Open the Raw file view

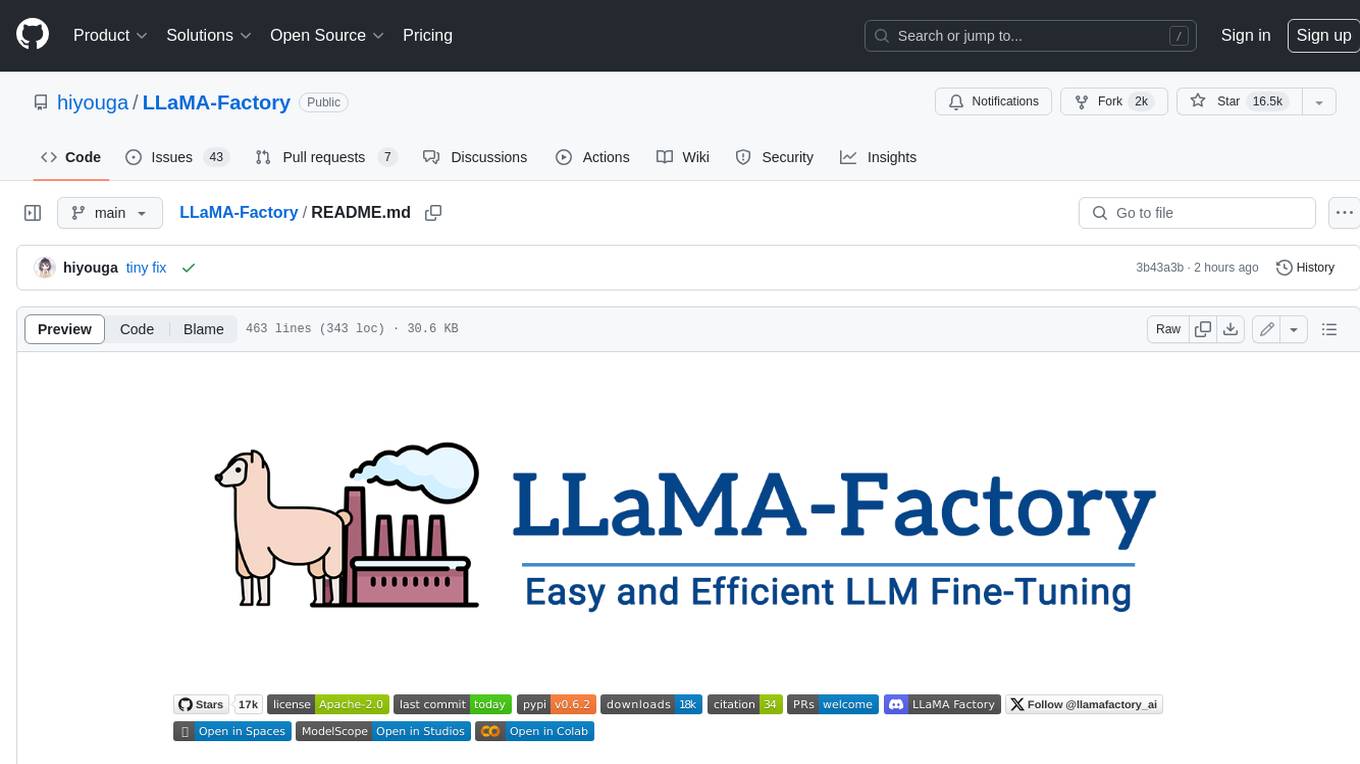[1168, 329]
